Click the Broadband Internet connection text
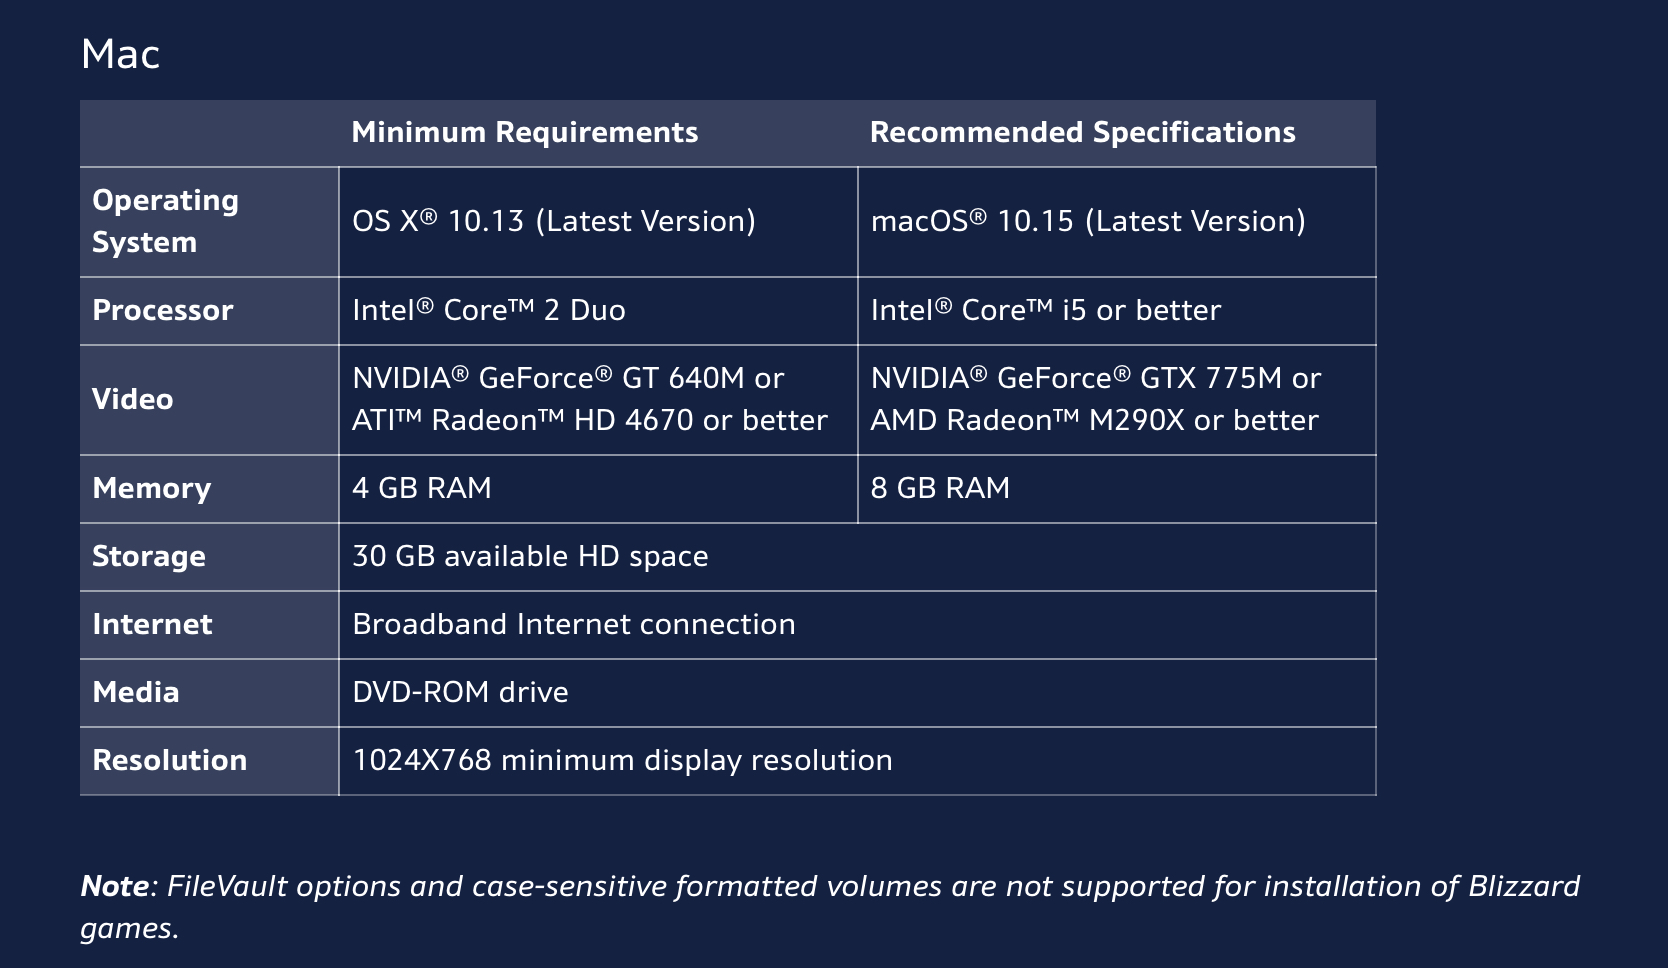 573,625
